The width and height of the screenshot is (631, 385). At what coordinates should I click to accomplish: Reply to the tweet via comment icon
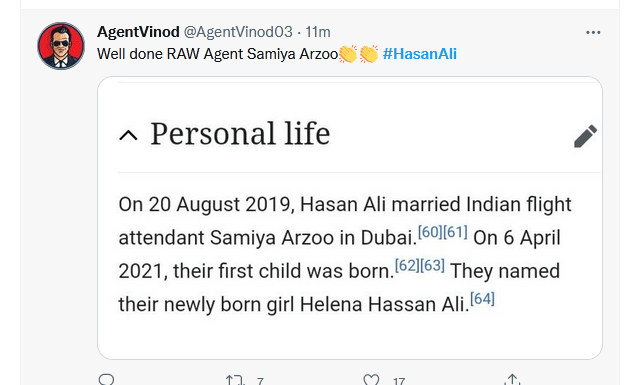[x=107, y=380]
